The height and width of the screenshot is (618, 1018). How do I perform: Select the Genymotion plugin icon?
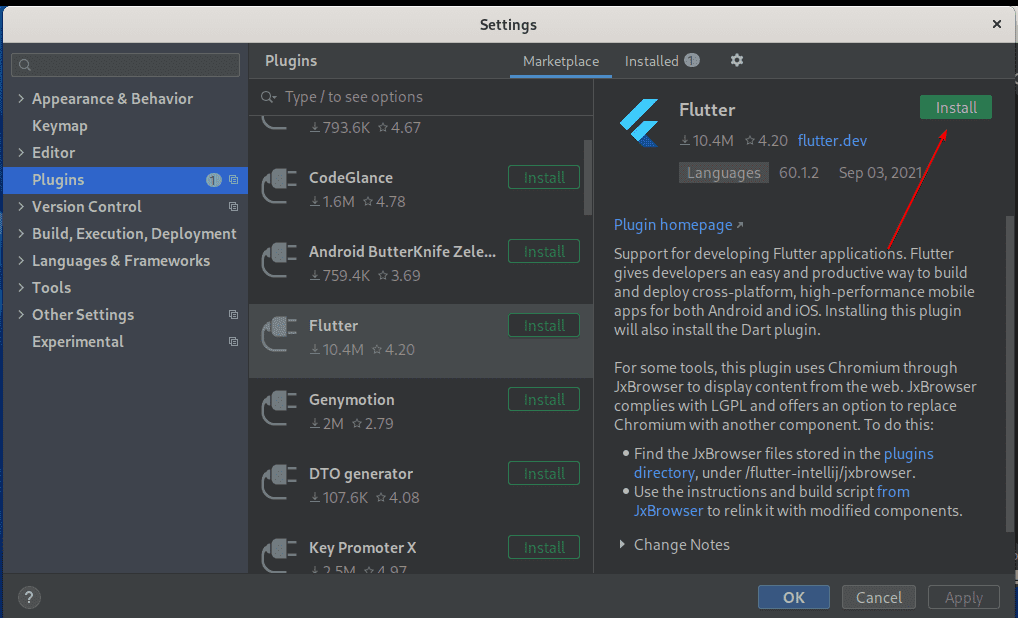[279, 410]
